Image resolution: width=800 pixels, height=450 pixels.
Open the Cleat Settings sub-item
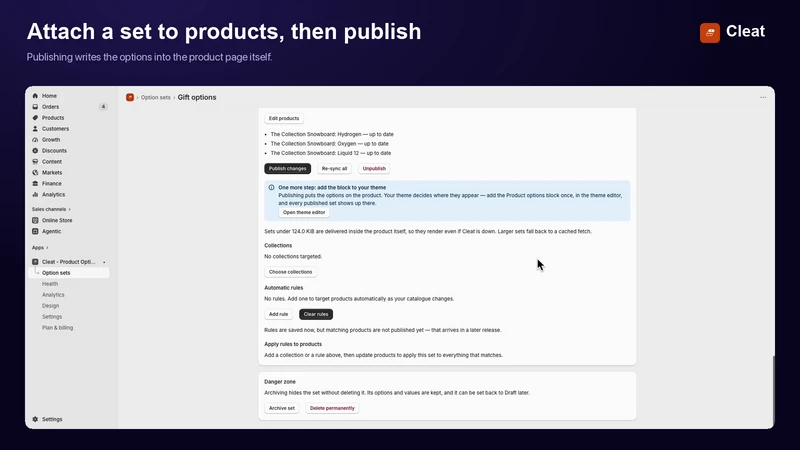52,317
